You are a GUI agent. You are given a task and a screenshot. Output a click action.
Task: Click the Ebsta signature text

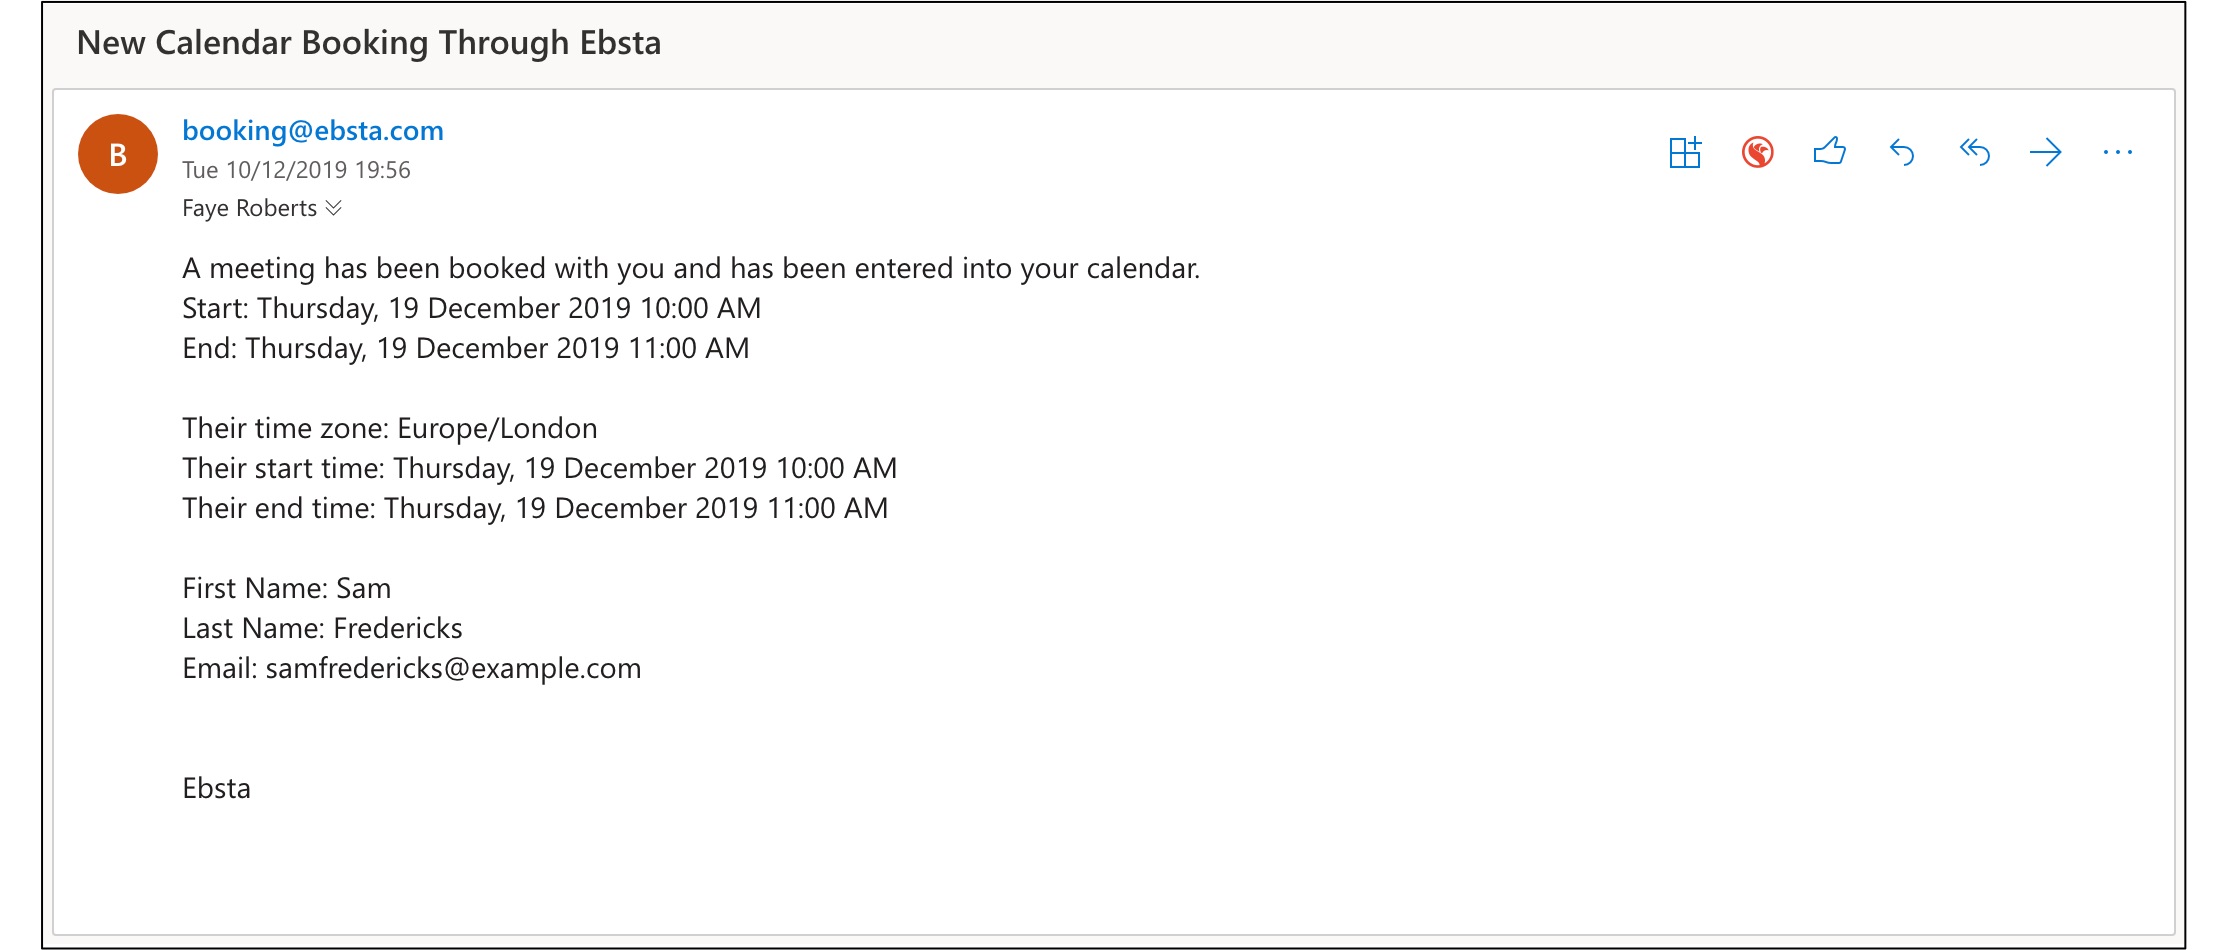(x=216, y=788)
